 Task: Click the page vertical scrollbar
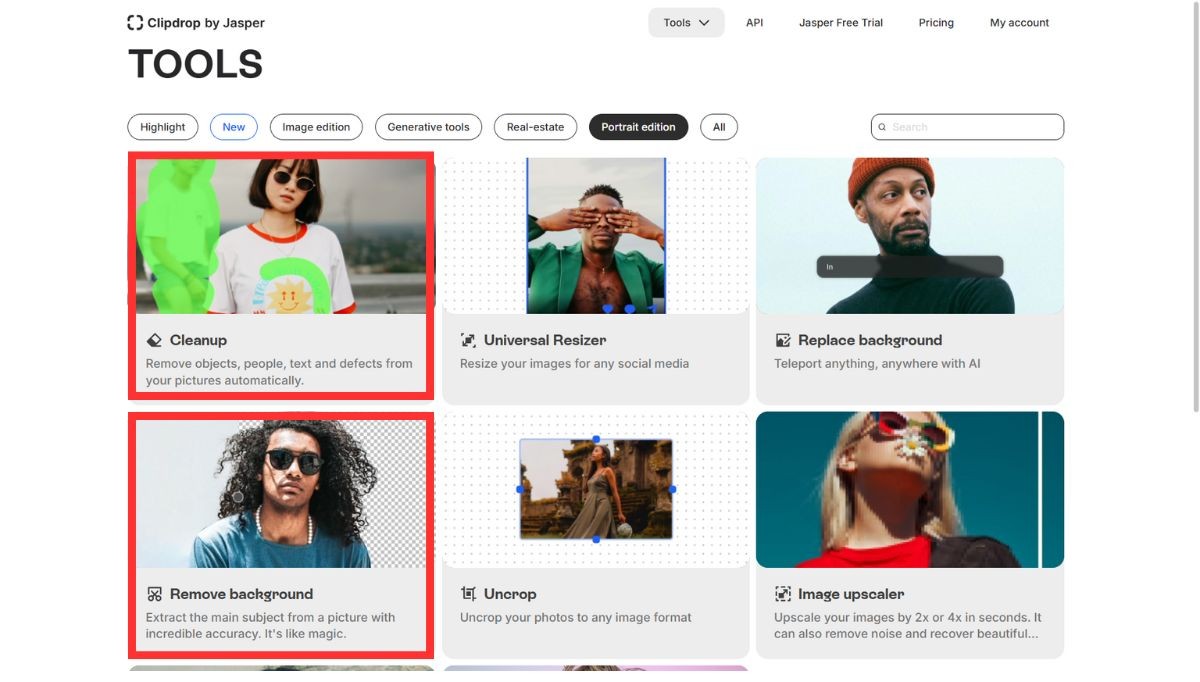[1196, 205]
